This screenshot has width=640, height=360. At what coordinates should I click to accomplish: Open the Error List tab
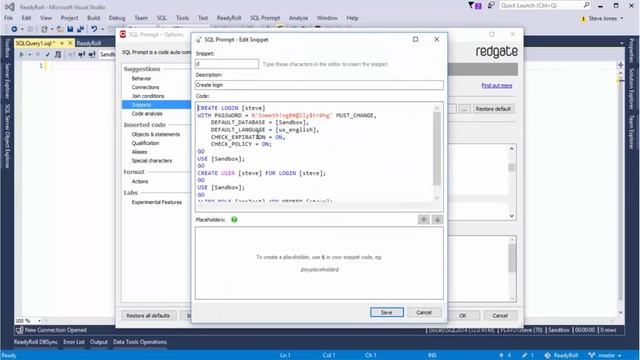pos(74,342)
